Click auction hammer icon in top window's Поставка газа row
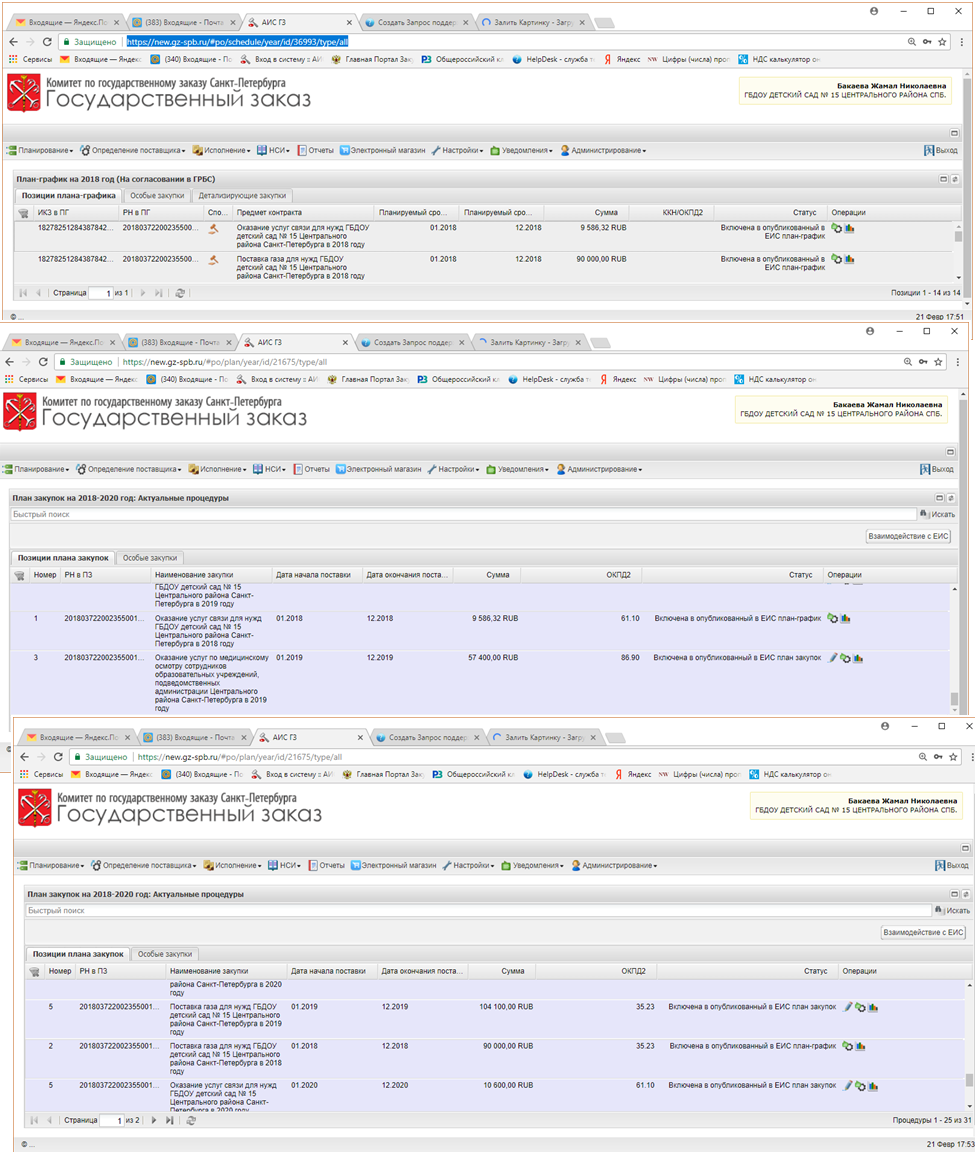 point(213,260)
